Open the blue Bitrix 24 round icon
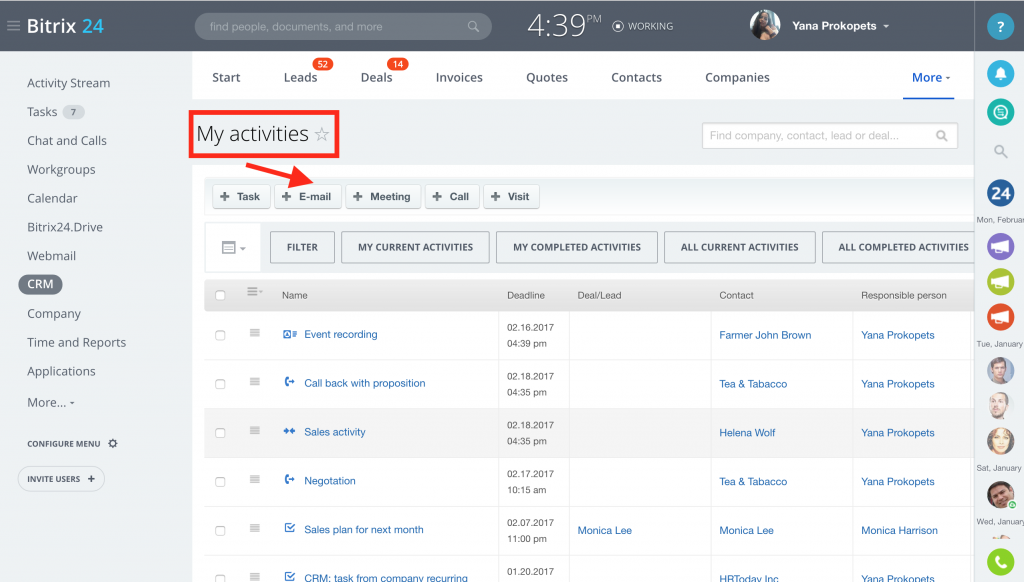The height and width of the screenshot is (582, 1024). (x=1000, y=193)
